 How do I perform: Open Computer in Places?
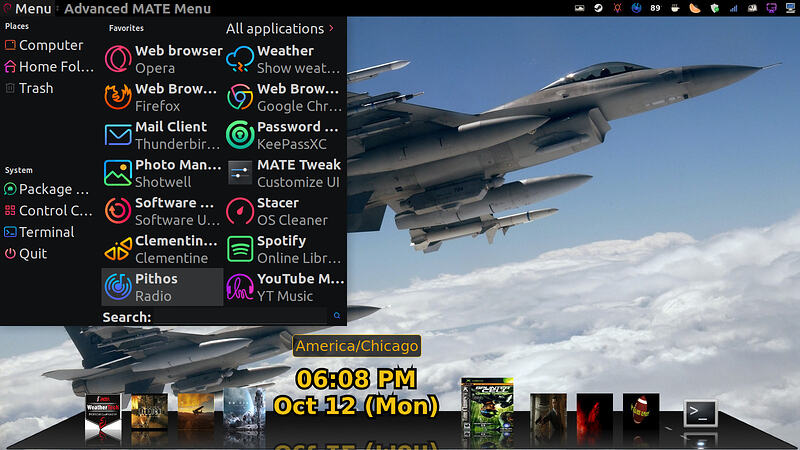(44, 45)
